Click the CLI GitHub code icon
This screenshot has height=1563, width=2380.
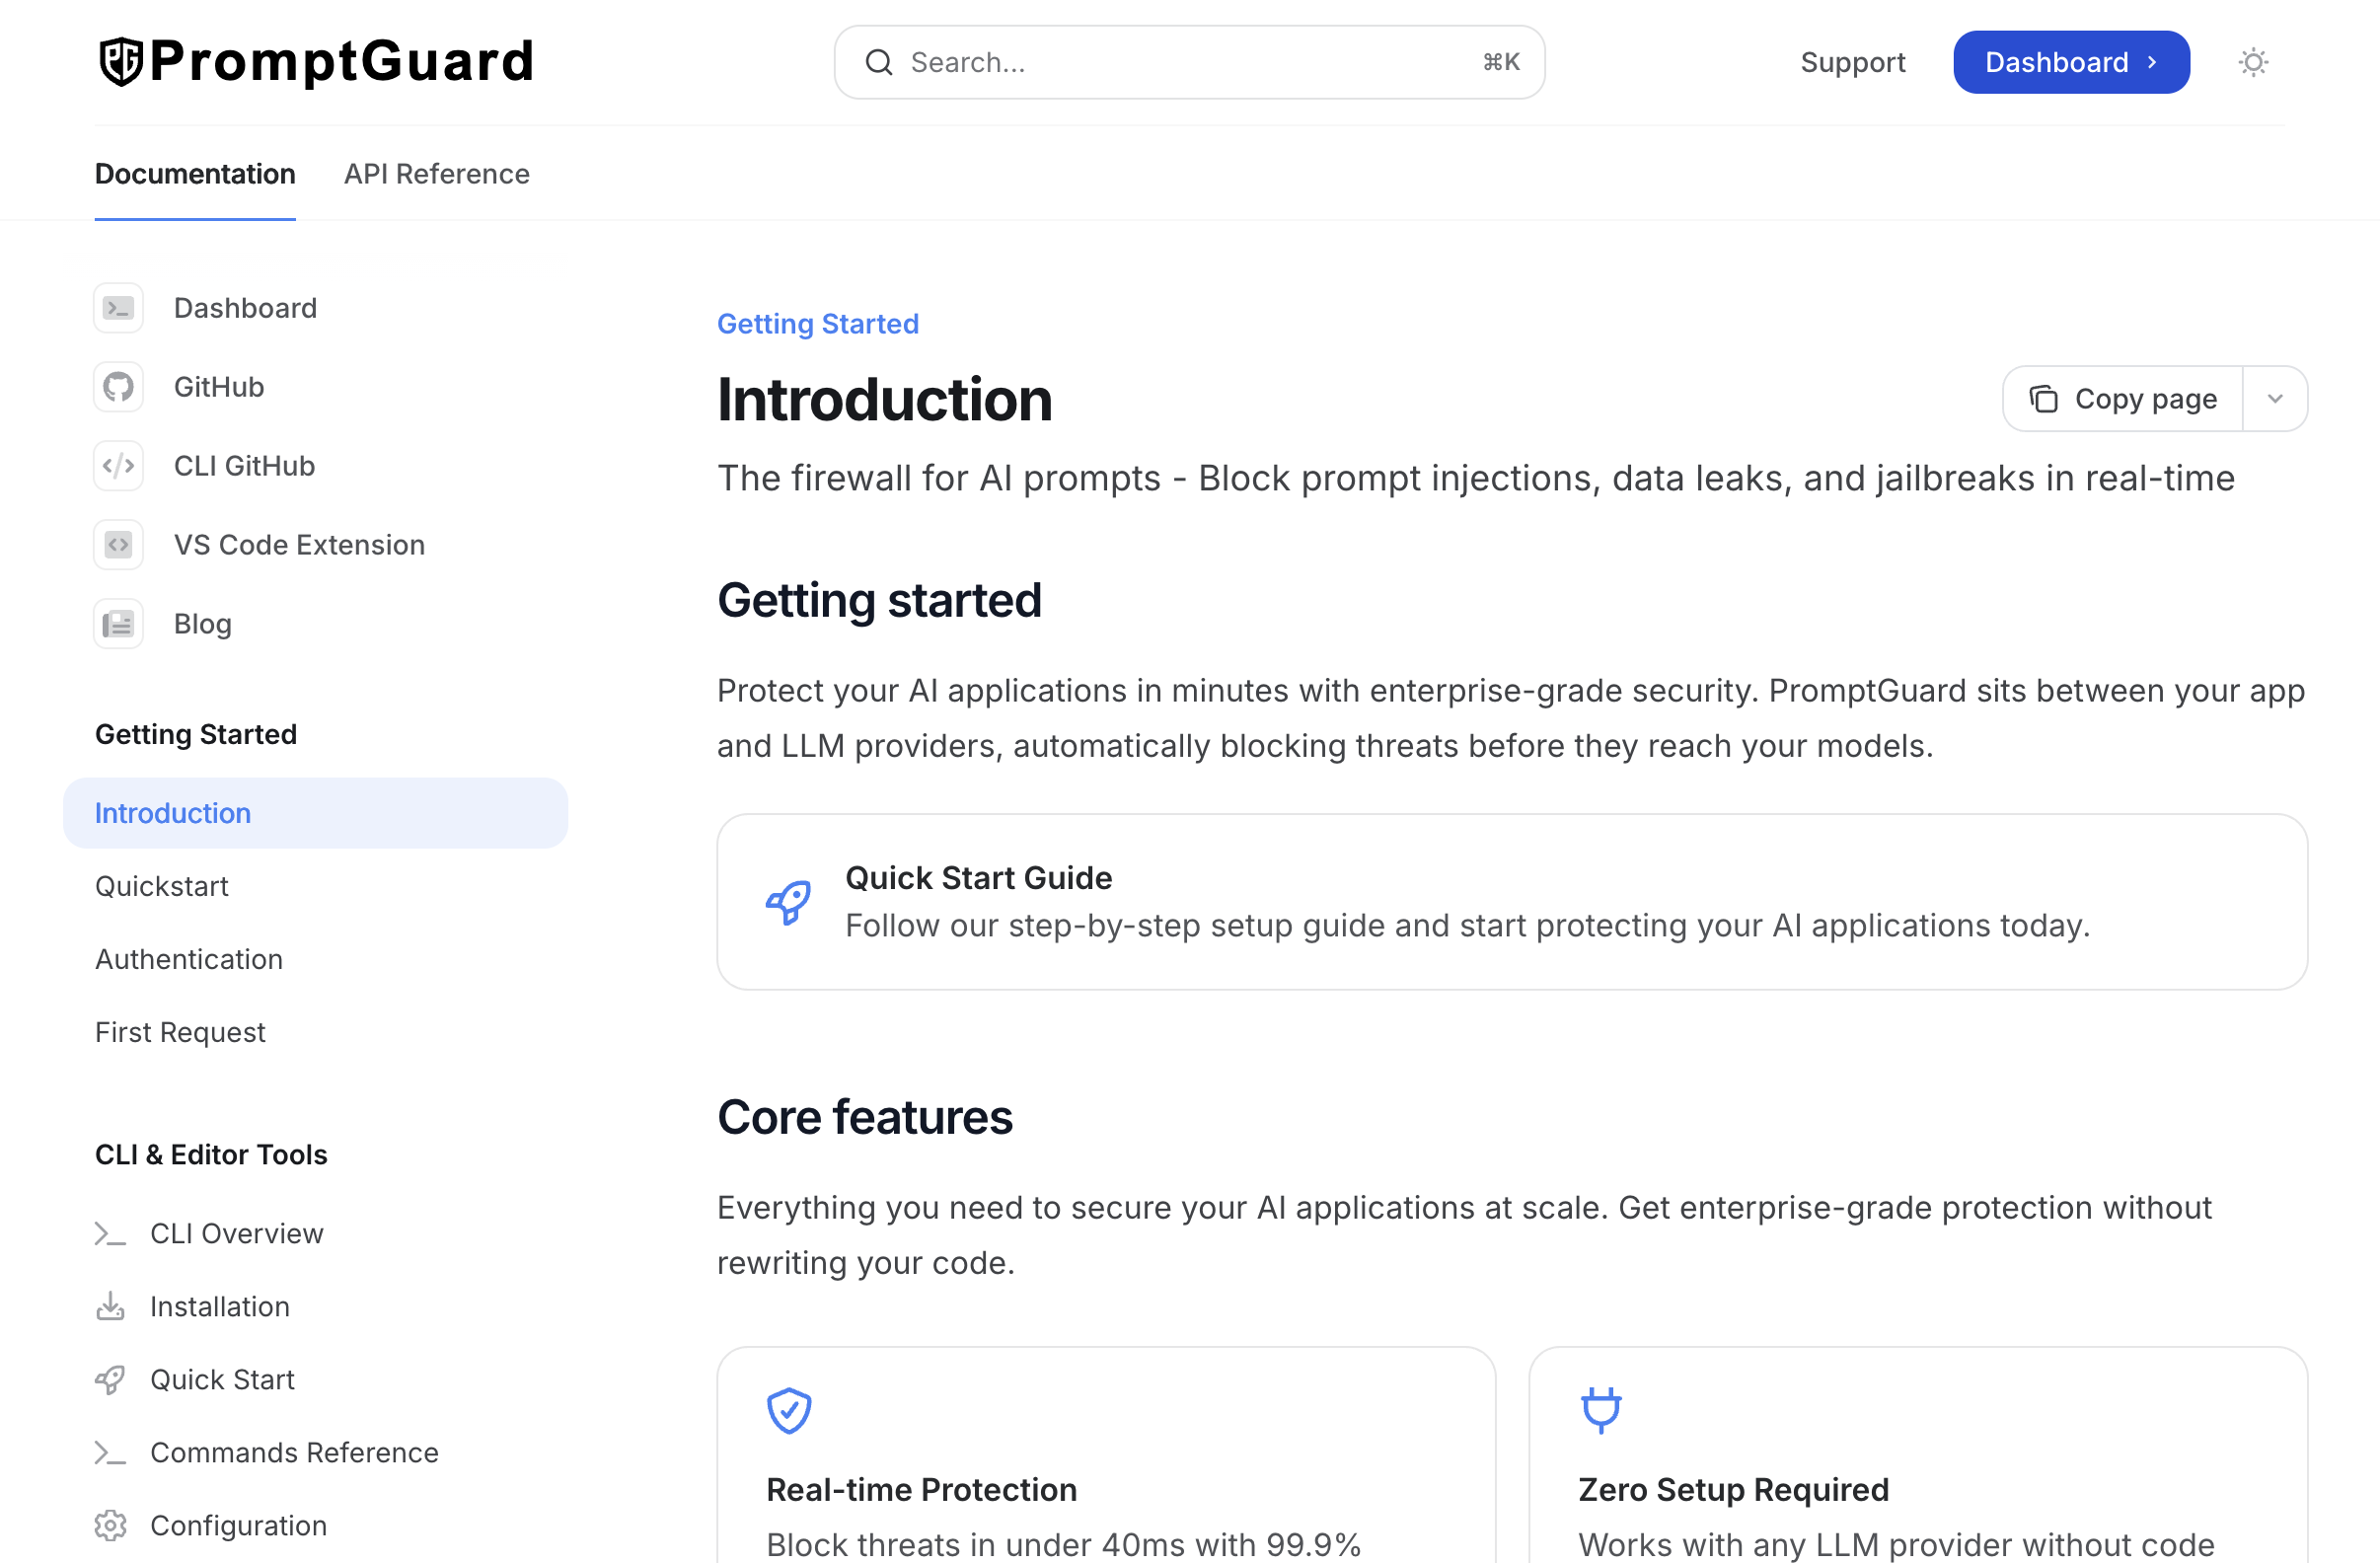(x=118, y=465)
